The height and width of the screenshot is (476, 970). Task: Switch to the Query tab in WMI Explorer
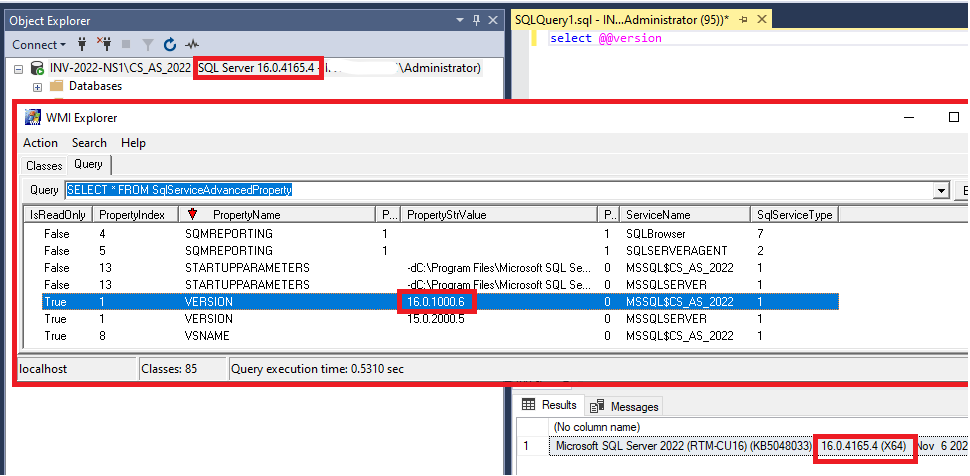(x=88, y=165)
